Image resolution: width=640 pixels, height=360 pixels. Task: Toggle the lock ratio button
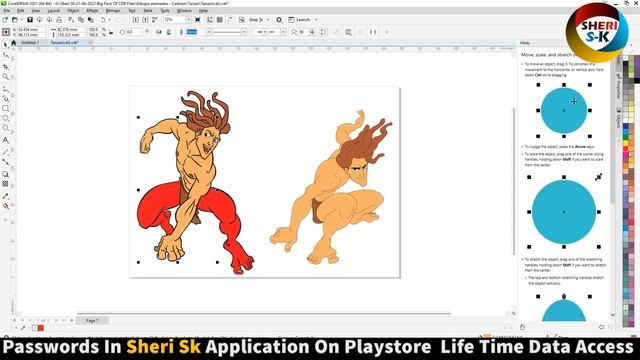(x=111, y=32)
